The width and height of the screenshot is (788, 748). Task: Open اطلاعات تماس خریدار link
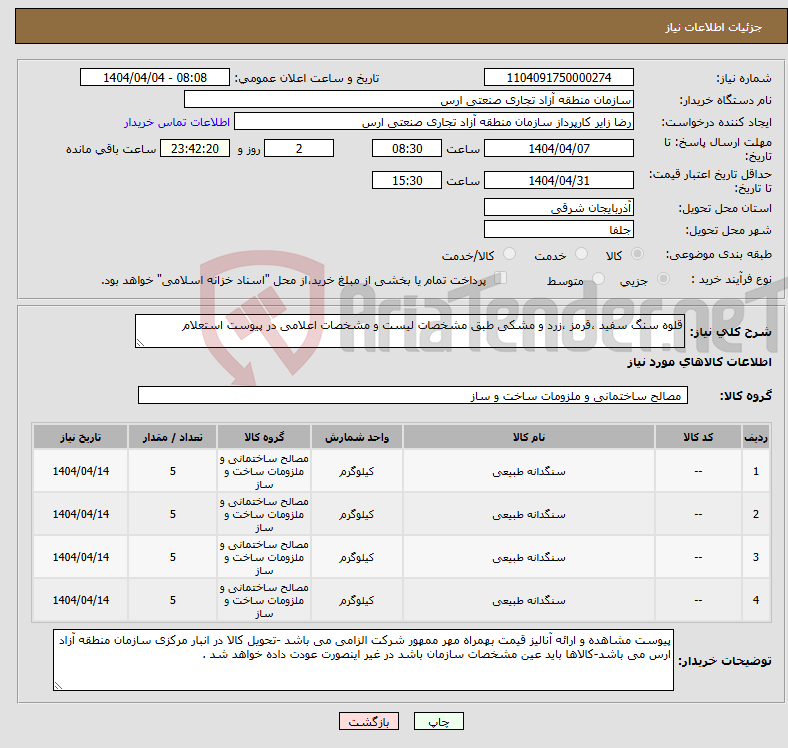pos(177,122)
